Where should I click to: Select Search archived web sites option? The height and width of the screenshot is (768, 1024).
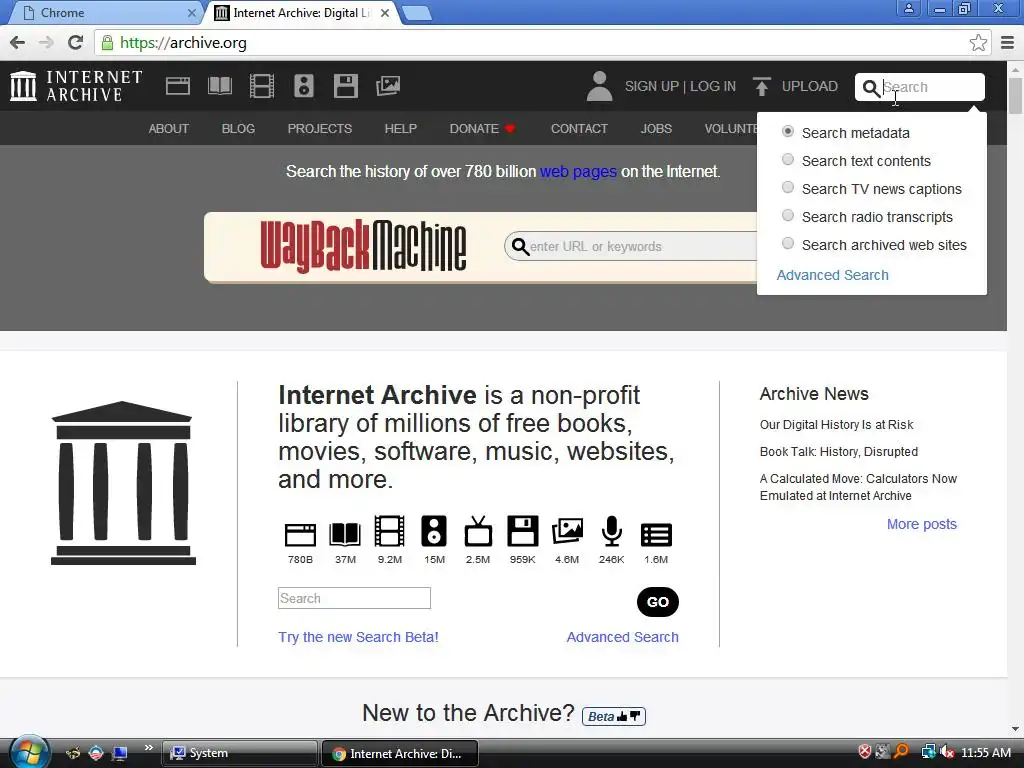pos(788,244)
